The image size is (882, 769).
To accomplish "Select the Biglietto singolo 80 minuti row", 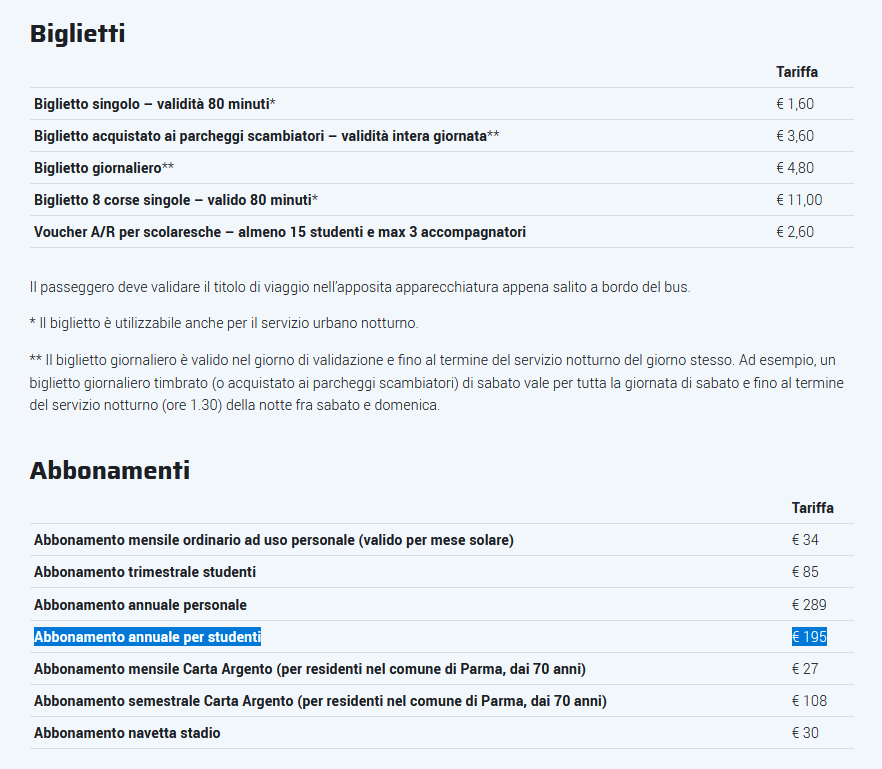I will (x=154, y=104).
